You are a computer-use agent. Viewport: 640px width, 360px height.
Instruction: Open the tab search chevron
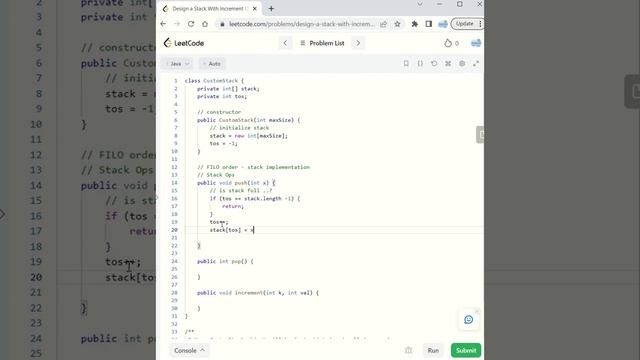coord(420,4)
